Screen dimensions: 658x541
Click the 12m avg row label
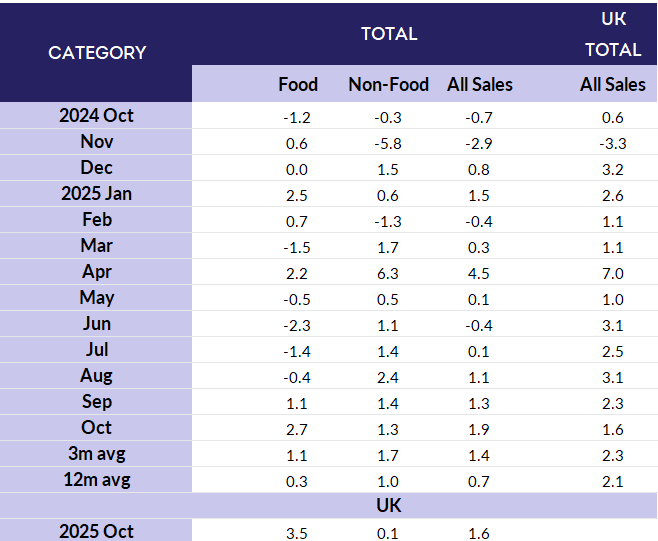click(x=96, y=480)
